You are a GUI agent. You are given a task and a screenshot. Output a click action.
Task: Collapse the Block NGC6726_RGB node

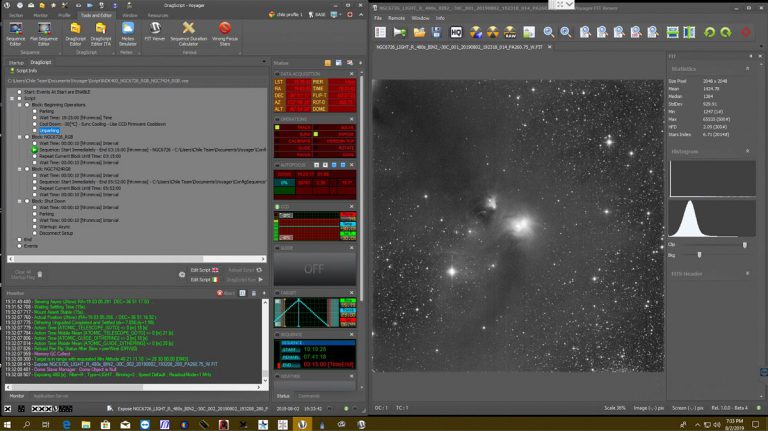point(20,137)
